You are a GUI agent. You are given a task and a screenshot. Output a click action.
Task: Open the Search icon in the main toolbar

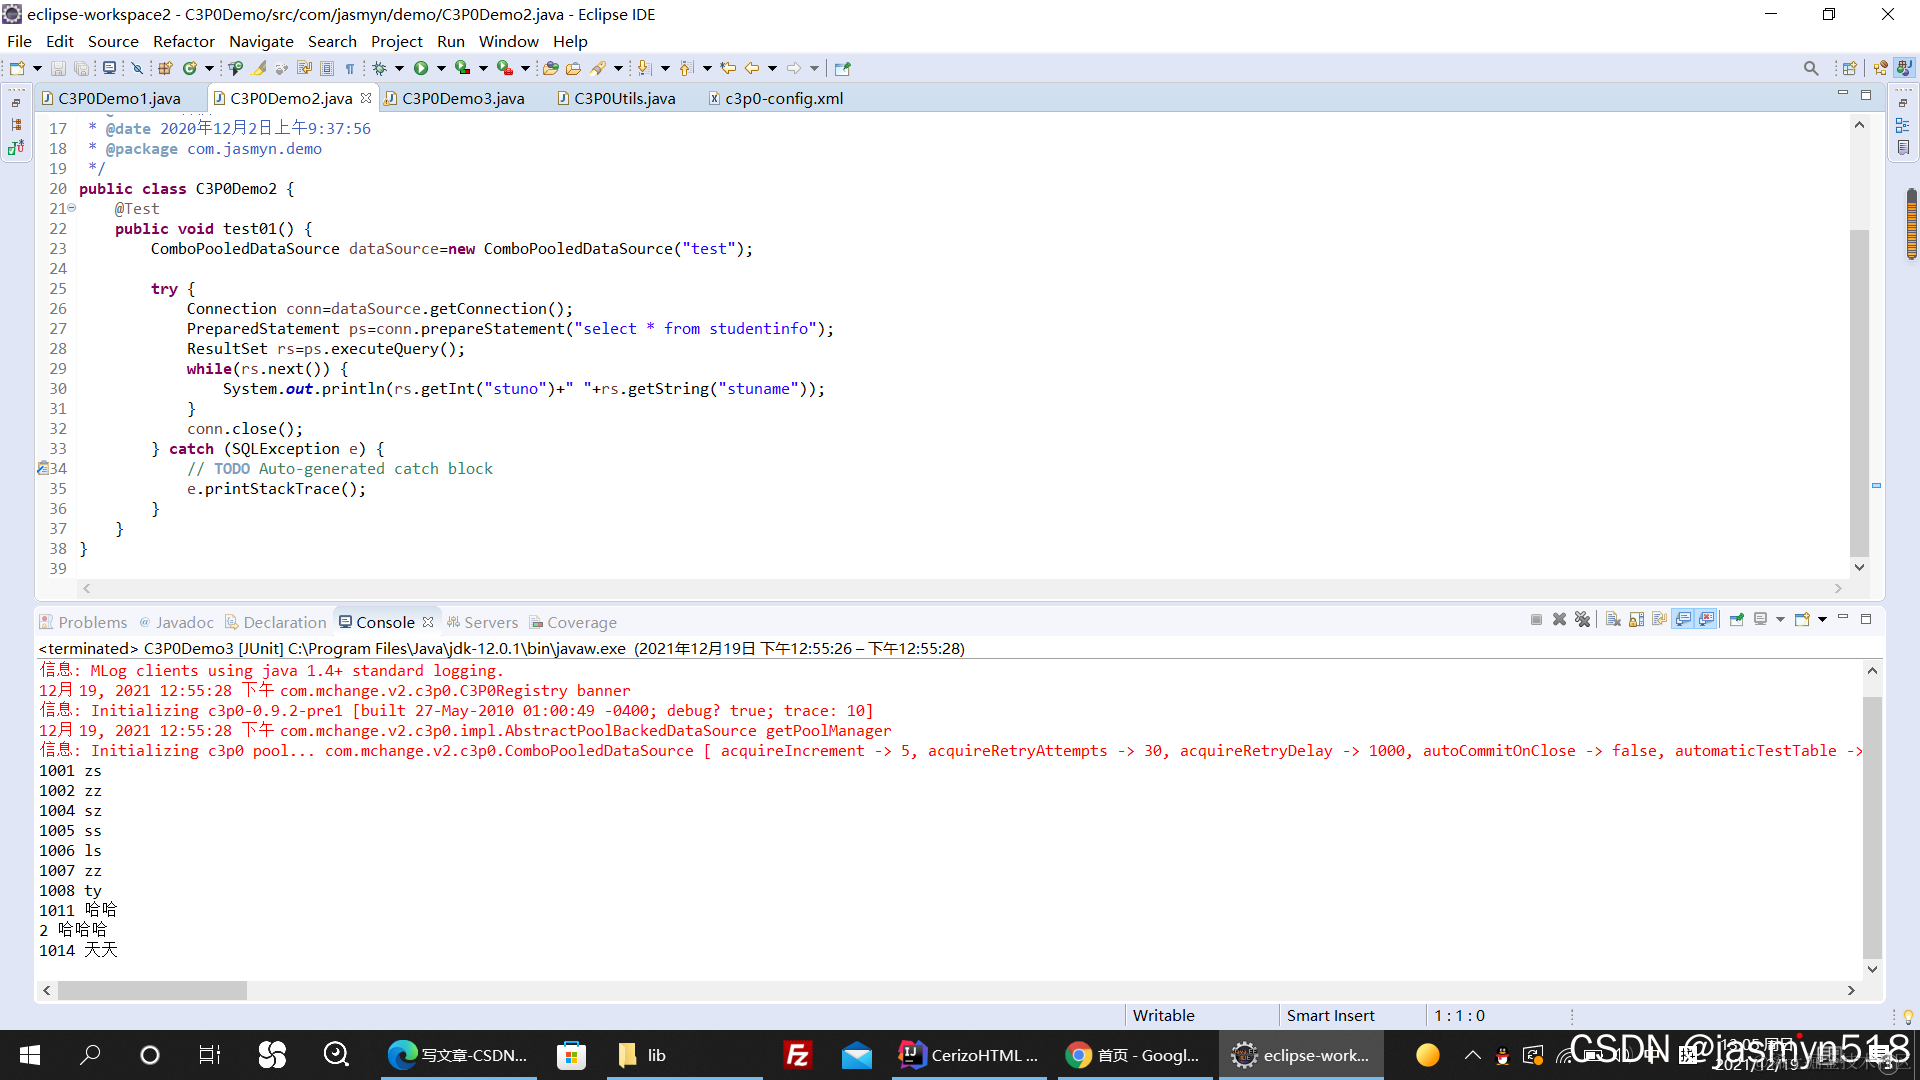point(598,68)
